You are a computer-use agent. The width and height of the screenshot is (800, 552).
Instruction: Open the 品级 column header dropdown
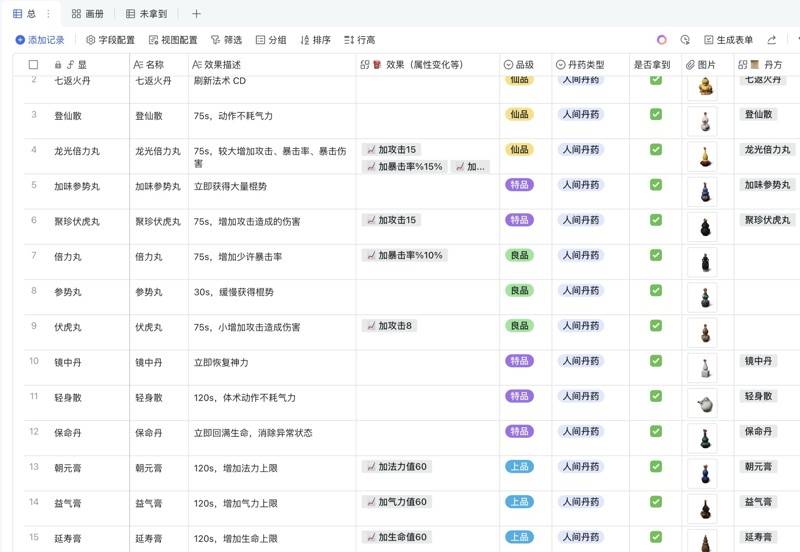524,65
